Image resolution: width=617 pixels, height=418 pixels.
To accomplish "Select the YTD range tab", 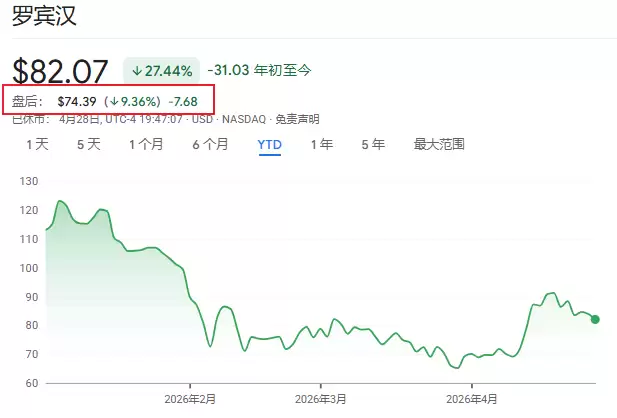I will pyautogui.click(x=270, y=144).
